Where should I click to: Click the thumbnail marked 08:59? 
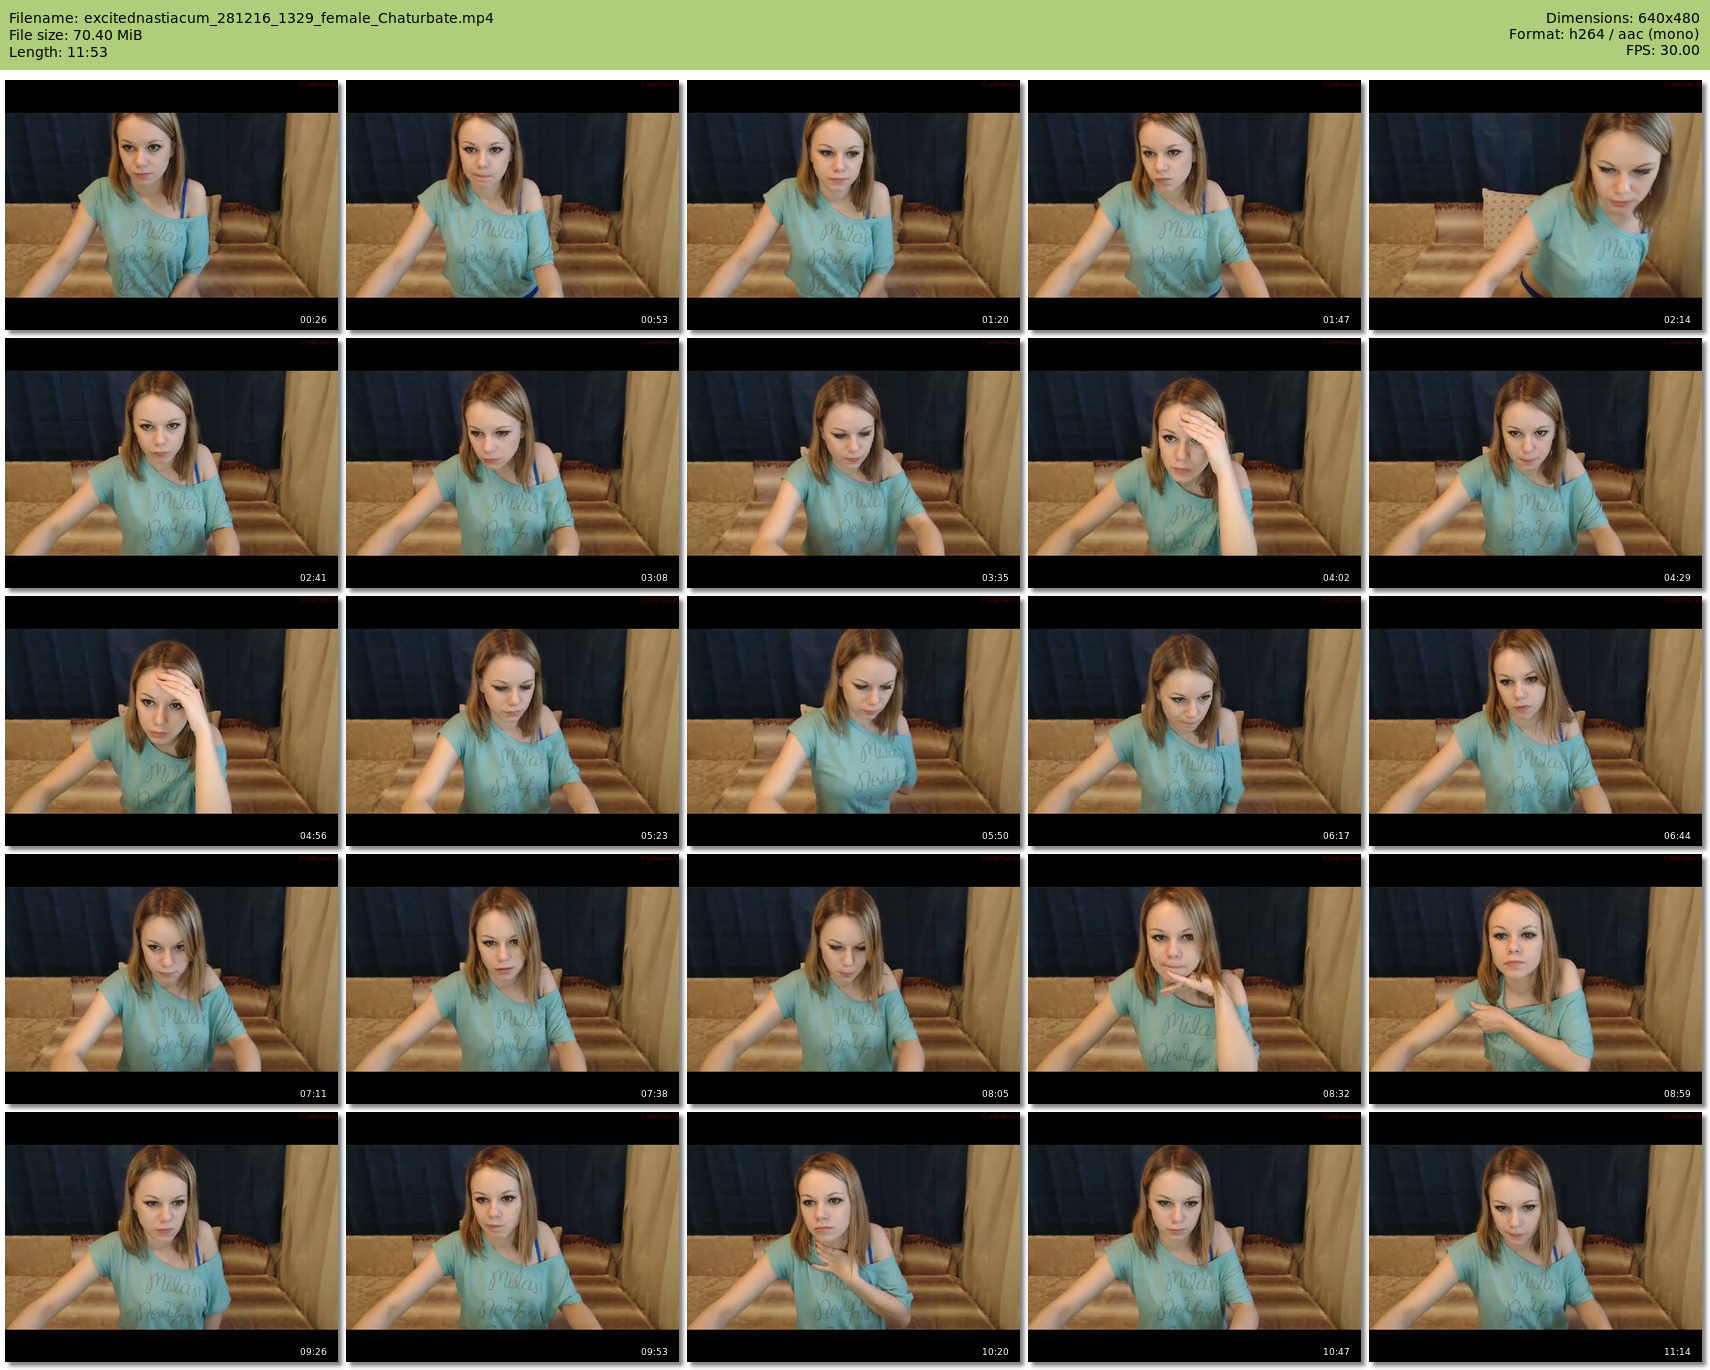coord(1536,979)
